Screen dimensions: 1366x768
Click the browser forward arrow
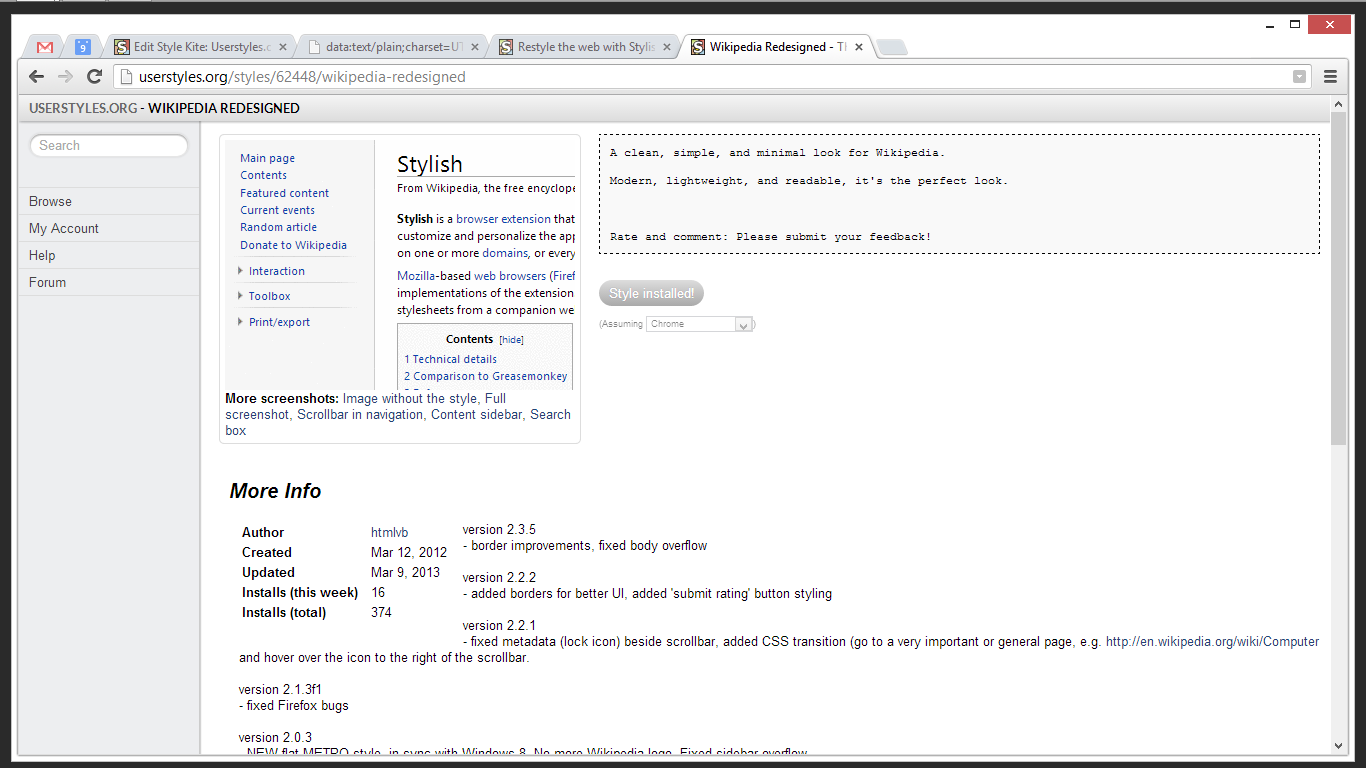65,77
